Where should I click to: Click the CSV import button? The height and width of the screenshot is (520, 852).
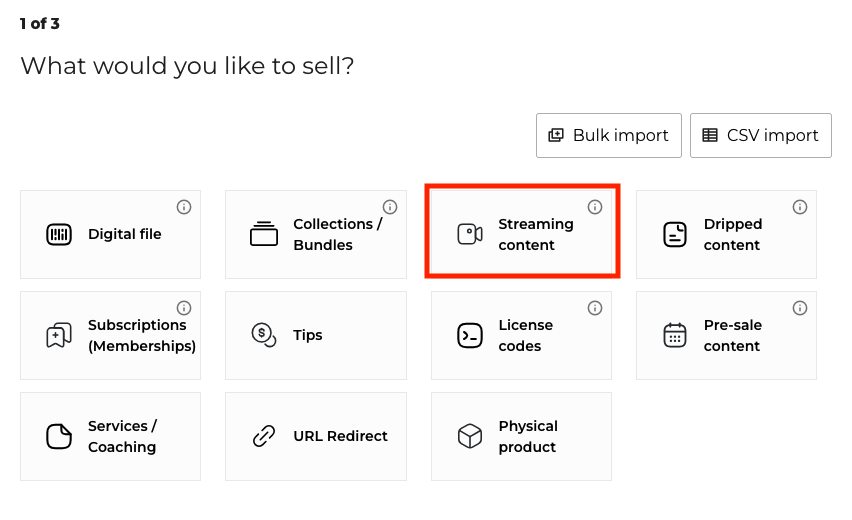point(761,135)
